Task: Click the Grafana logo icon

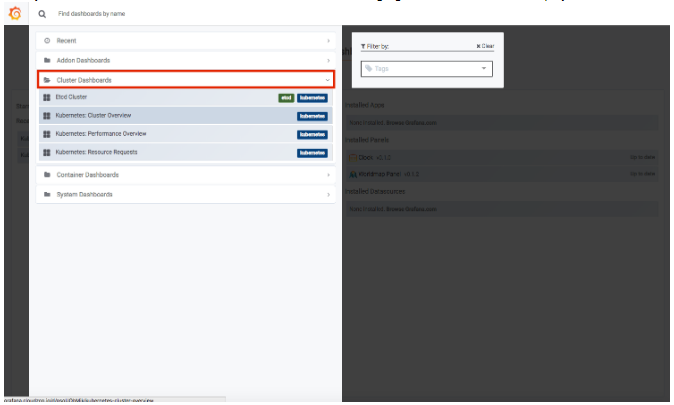Action: 15,13
